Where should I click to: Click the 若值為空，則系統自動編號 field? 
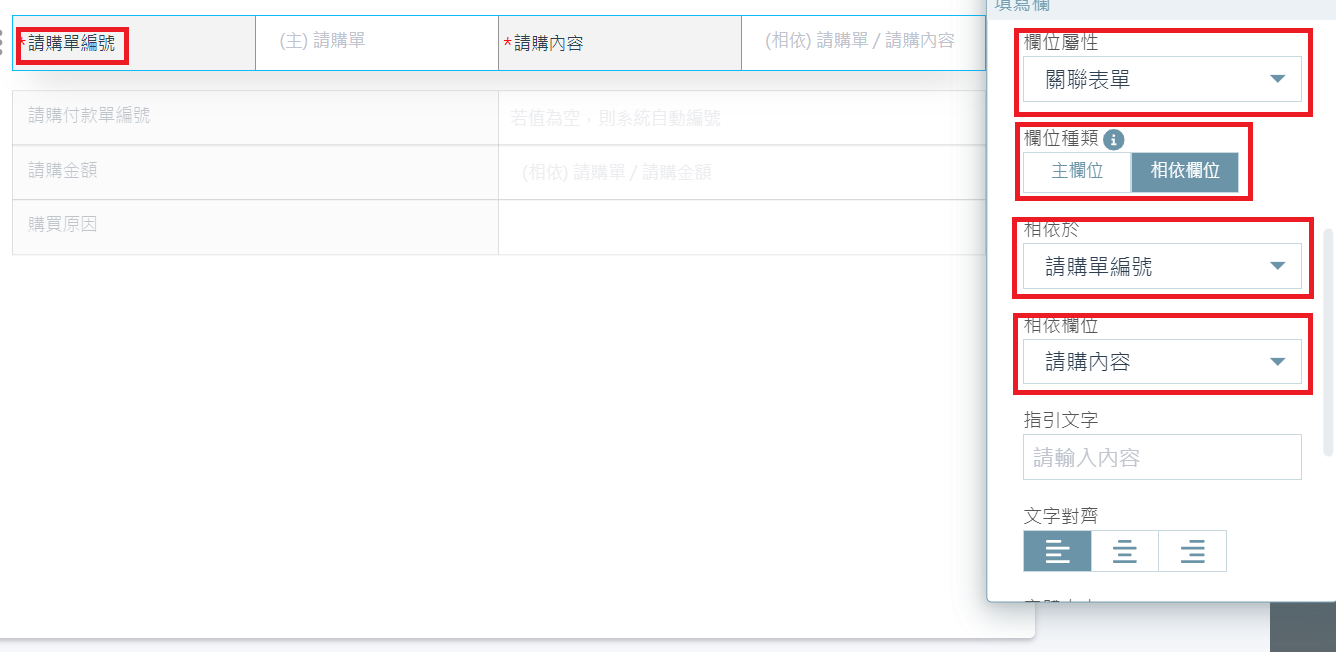tap(740, 118)
